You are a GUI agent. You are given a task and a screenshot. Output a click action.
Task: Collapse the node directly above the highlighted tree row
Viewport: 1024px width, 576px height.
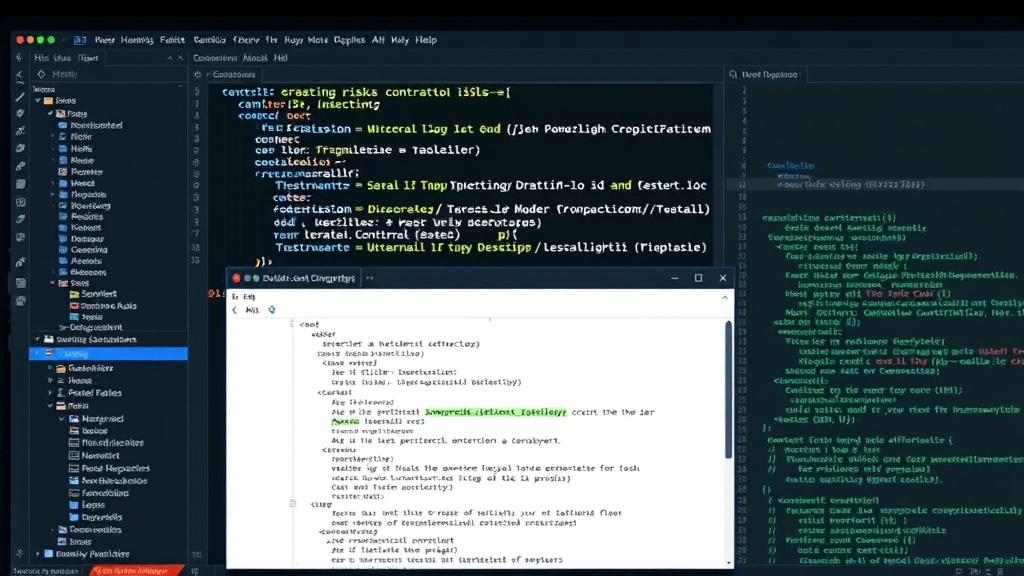coord(38,340)
